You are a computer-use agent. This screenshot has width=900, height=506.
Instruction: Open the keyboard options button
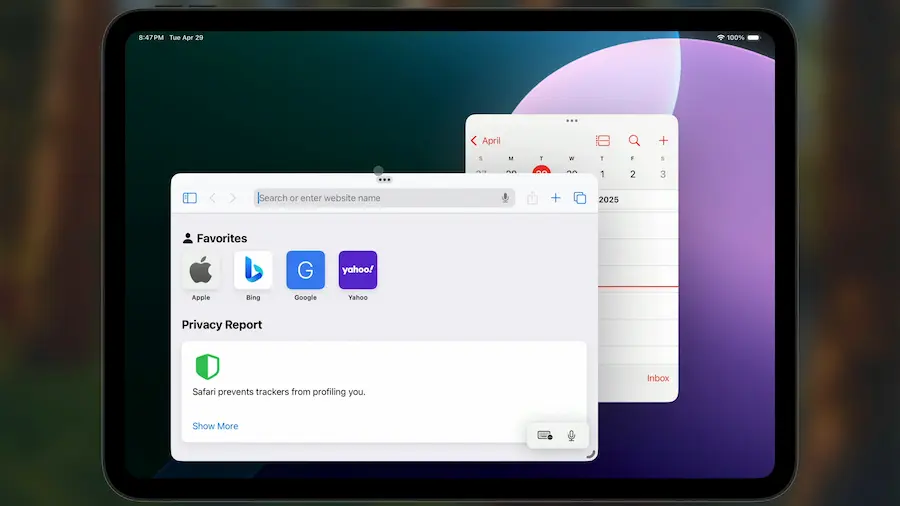pos(545,435)
